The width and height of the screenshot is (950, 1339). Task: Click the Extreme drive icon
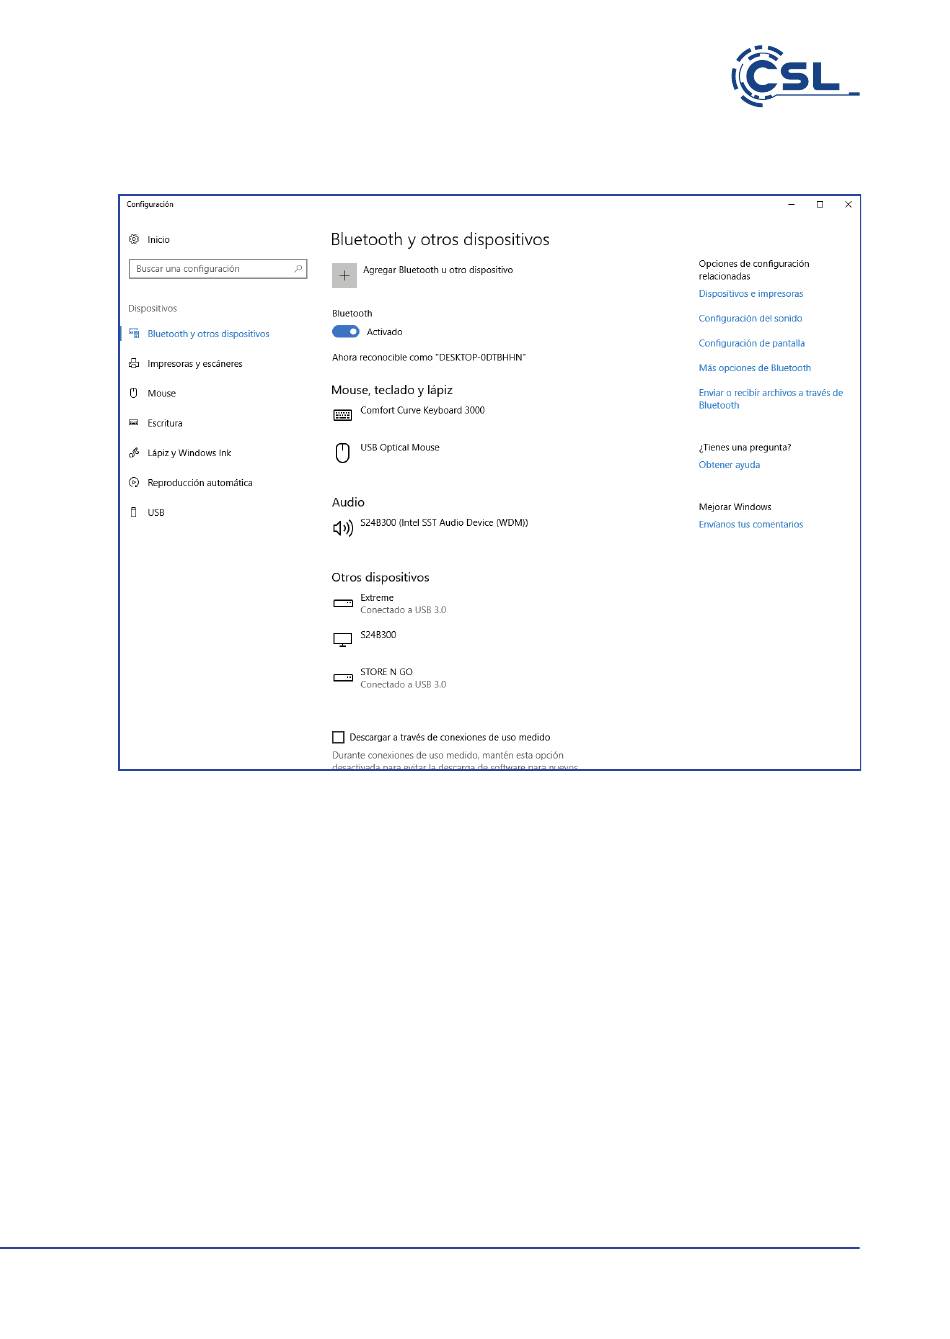343,603
